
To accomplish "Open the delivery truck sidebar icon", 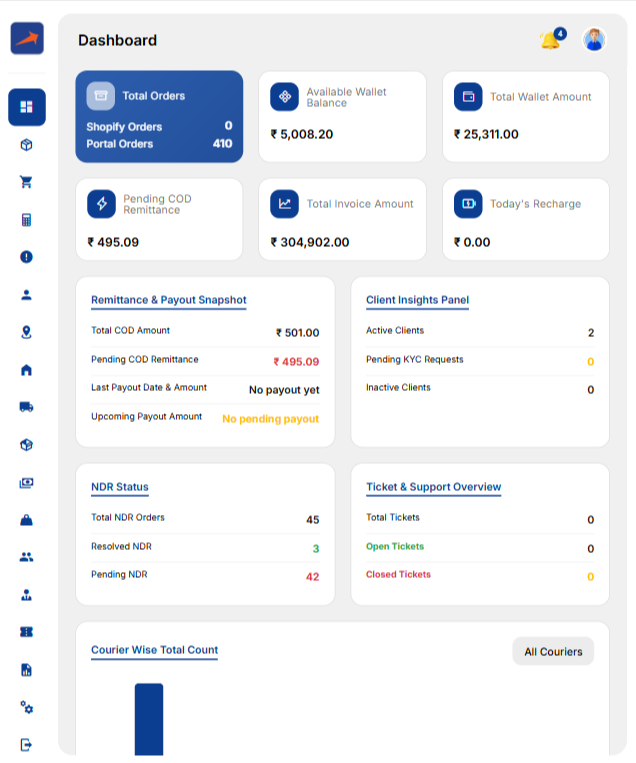I will coord(26,407).
